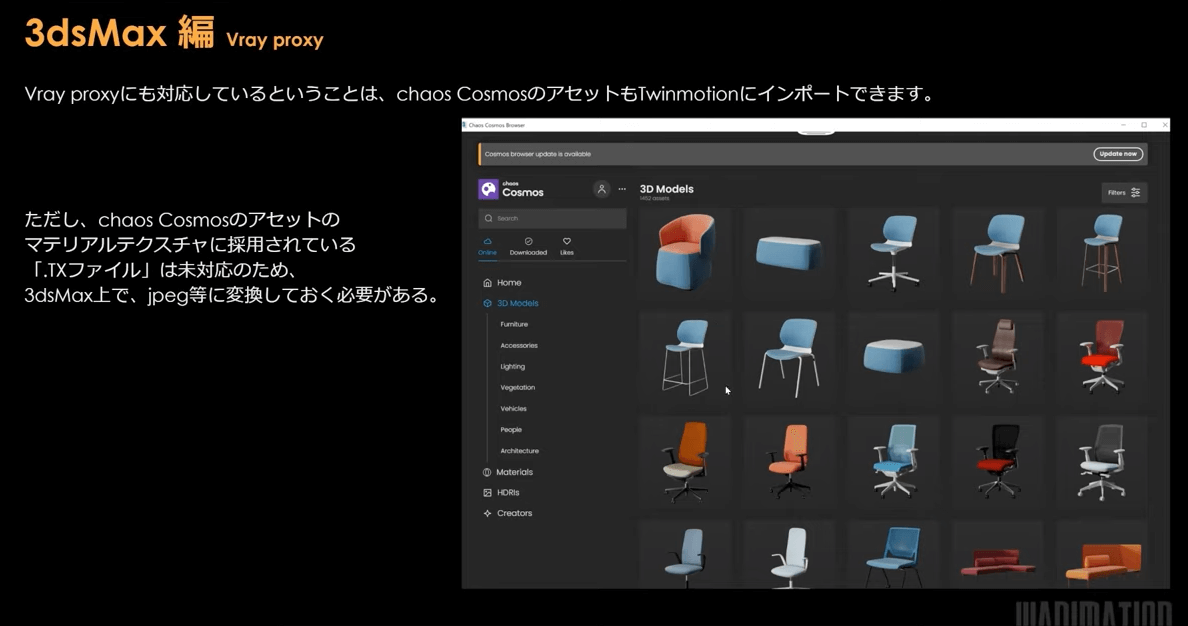Focus the Search input field
The height and width of the screenshot is (626, 1188).
tap(552, 218)
